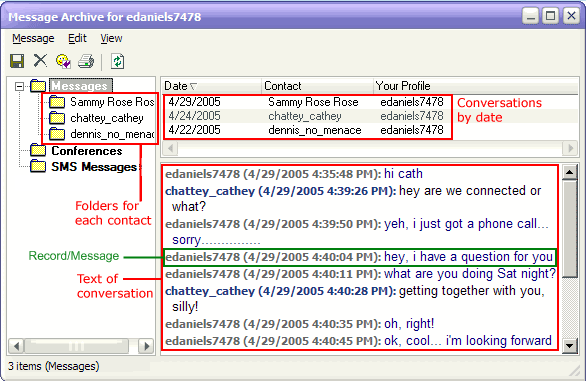Click Sammy Rose Rose in Contact column
Viewport: 586px width, 381px height.
click(313, 102)
